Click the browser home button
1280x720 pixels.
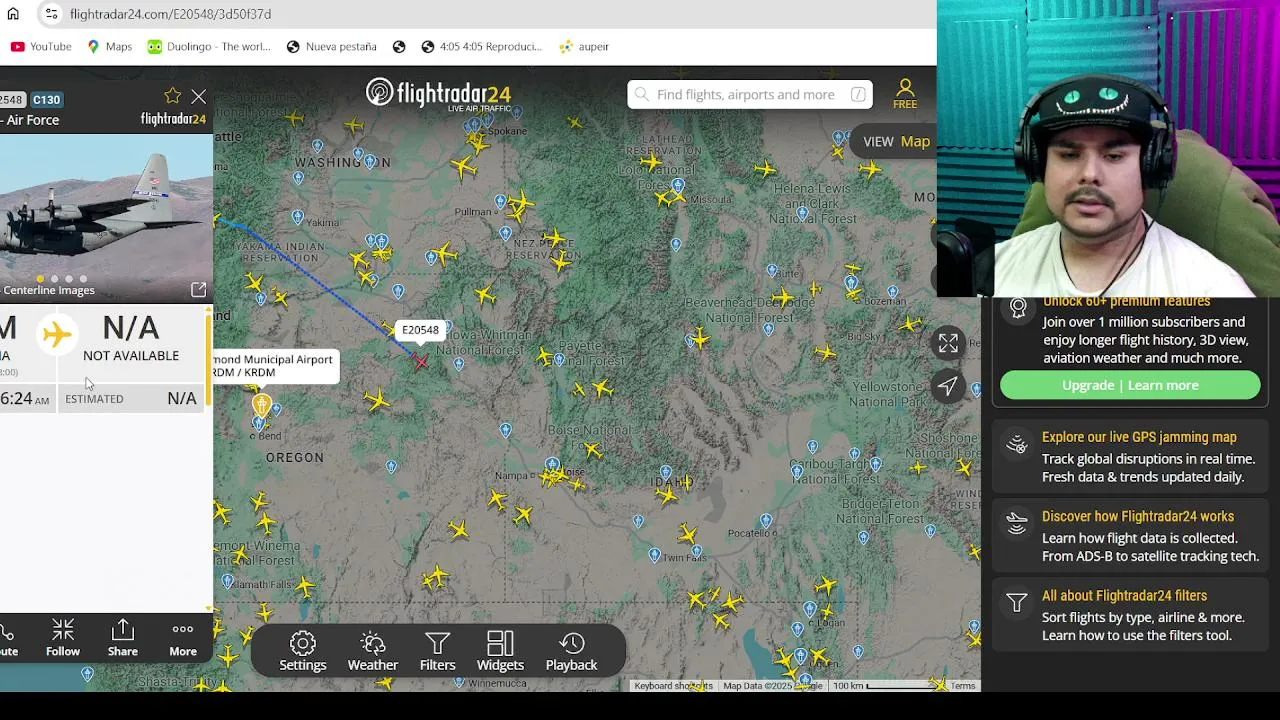point(13,14)
